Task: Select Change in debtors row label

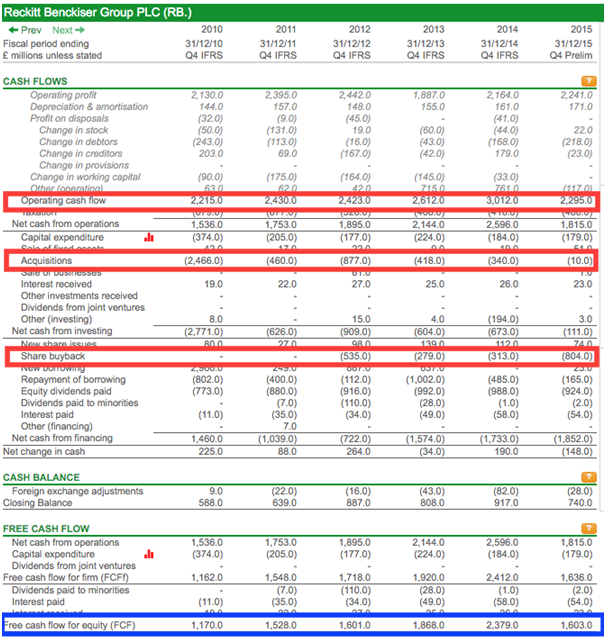Action: pyautogui.click(x=78, y=142)
